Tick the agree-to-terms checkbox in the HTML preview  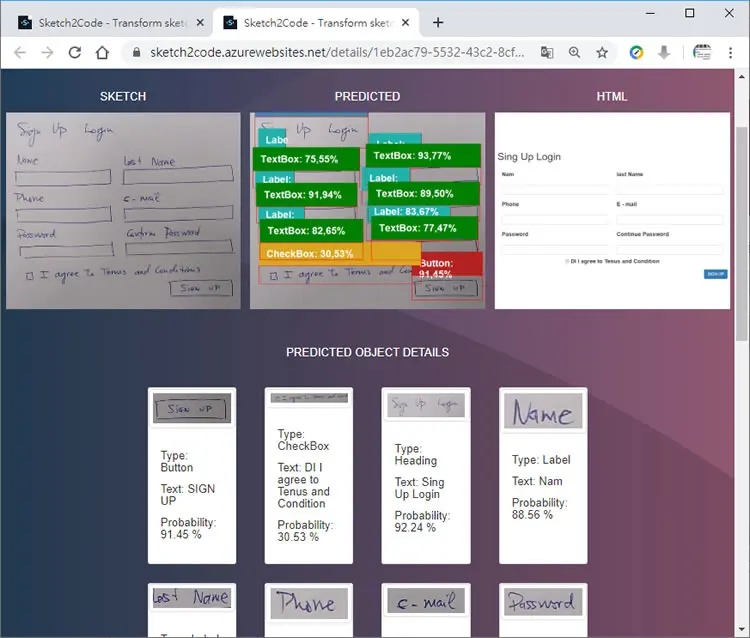tap(567, 262)
